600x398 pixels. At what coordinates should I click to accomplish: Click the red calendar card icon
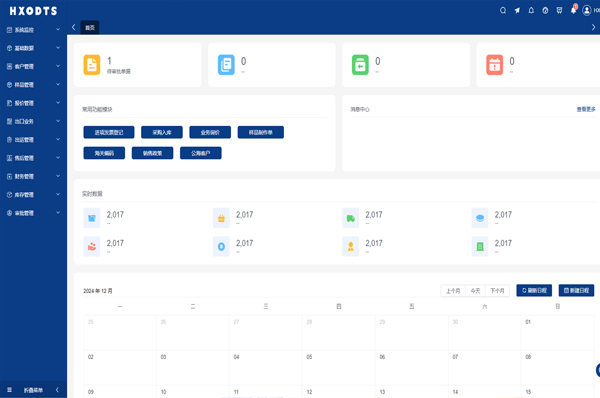[x=494, y=65]
